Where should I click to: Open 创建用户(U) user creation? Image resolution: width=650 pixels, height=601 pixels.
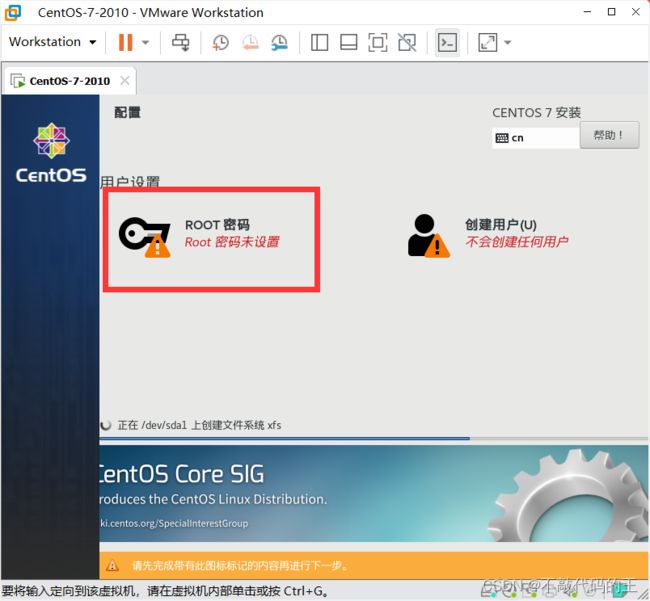[488, 235]
